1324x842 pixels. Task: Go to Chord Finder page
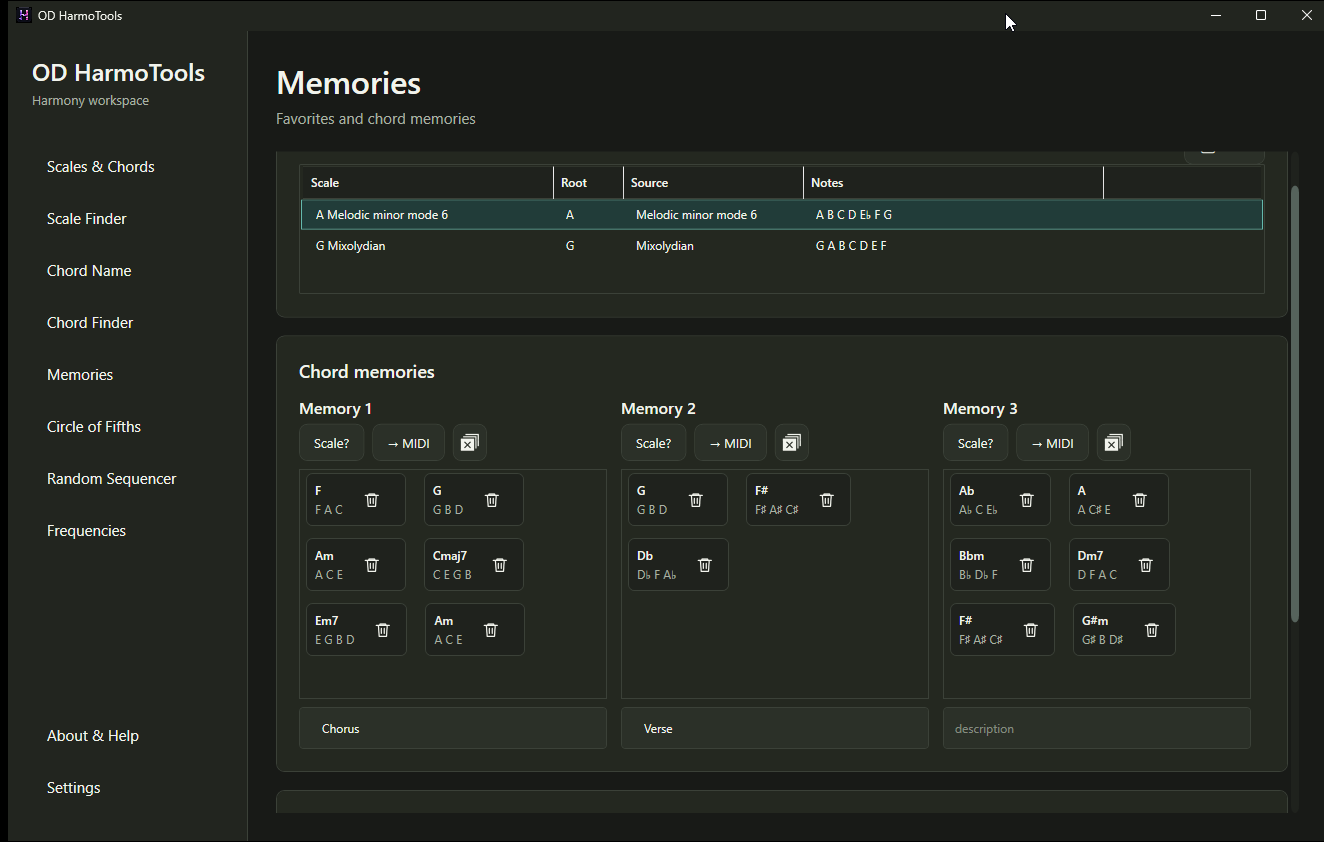click(90, 323)
